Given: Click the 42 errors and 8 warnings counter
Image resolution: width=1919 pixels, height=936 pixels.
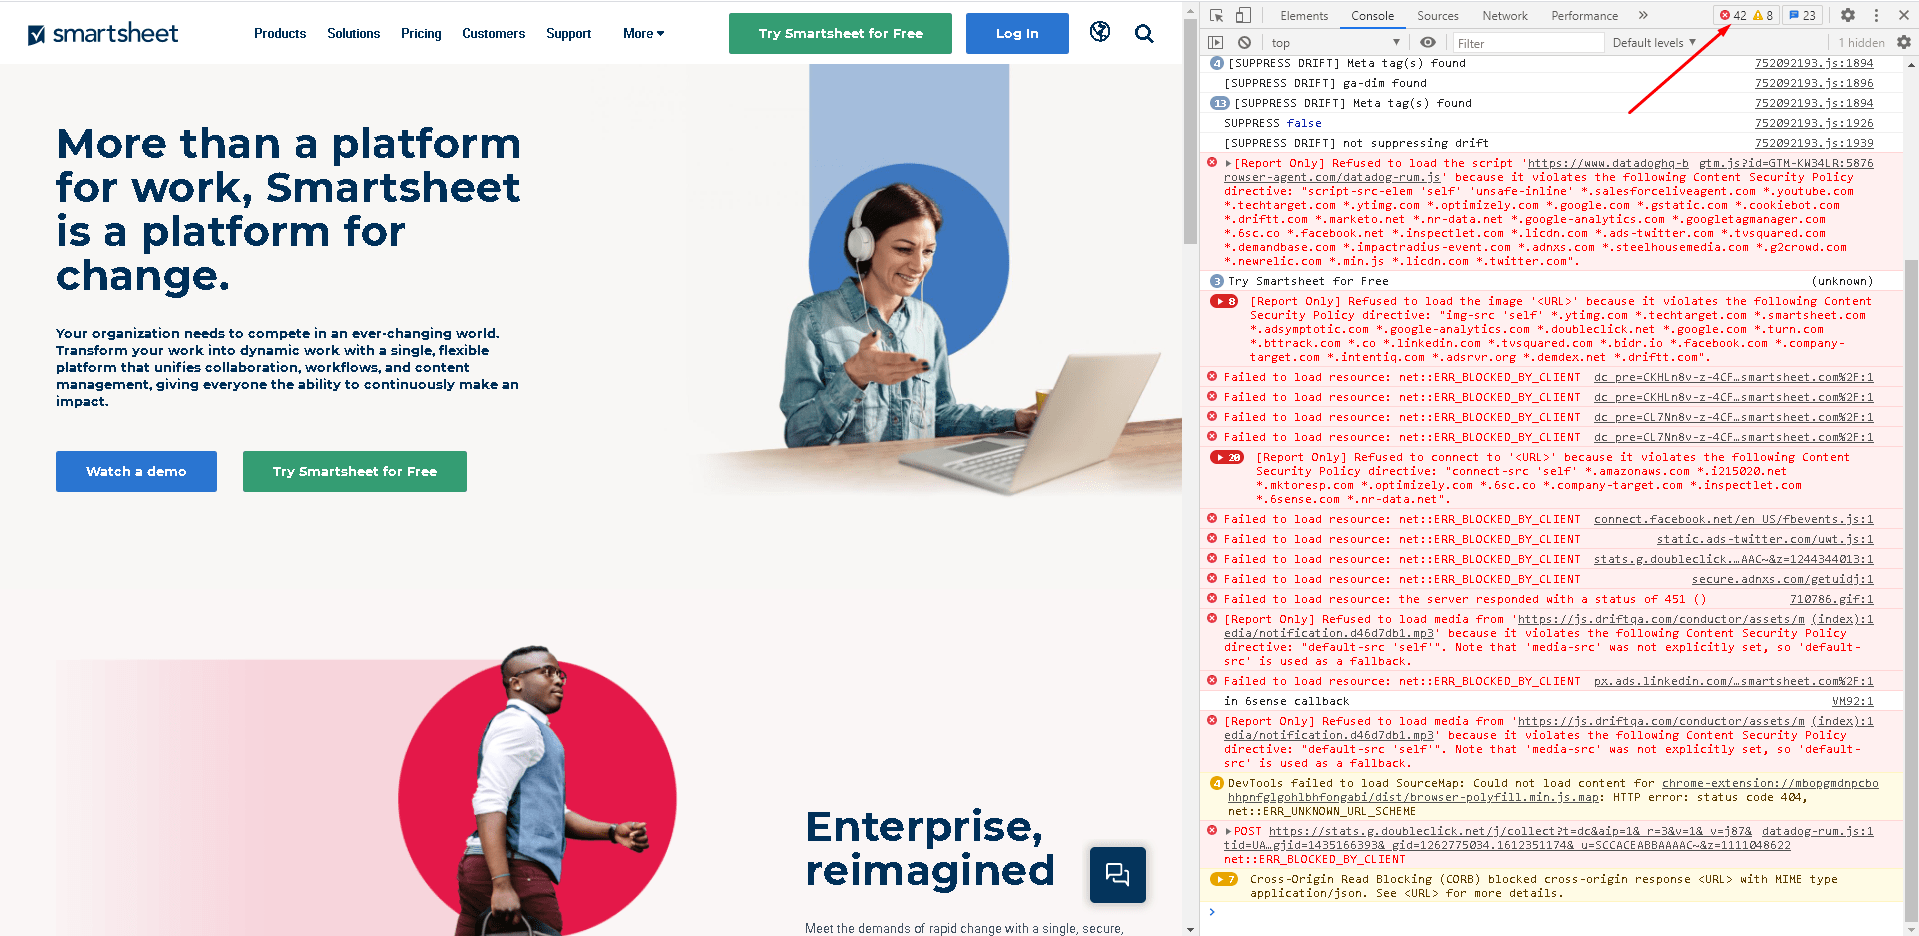Looking at the screenshot, I should pos(1746,15).
